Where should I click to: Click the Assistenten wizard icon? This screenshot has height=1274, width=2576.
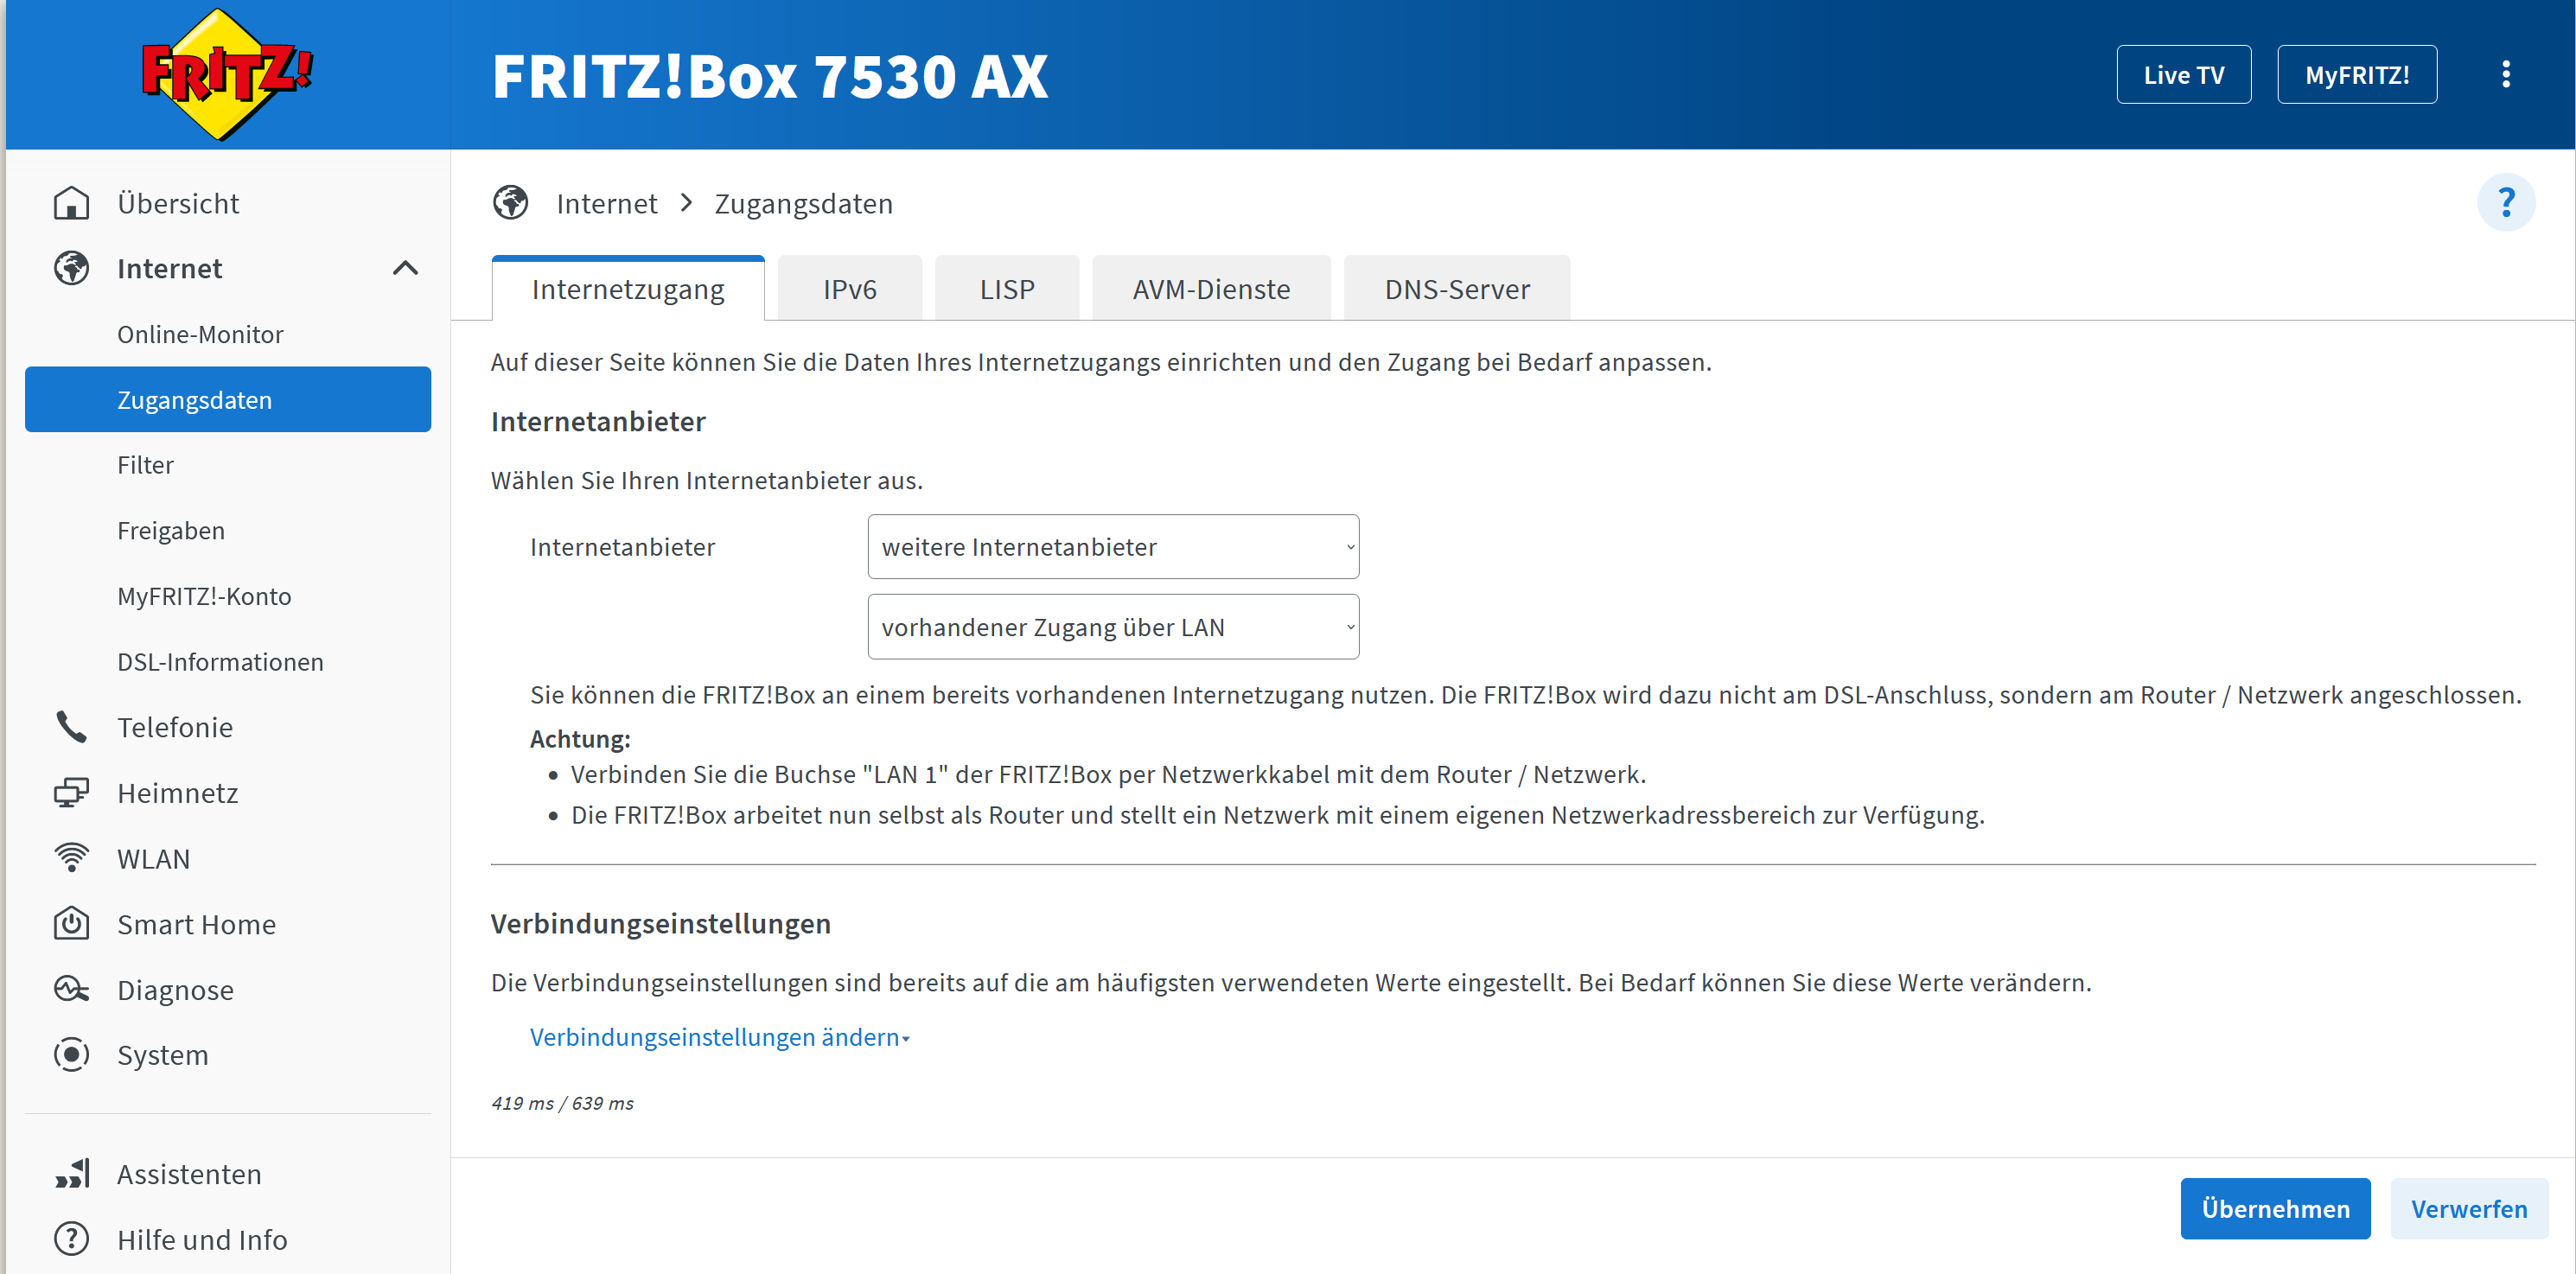71,1174
